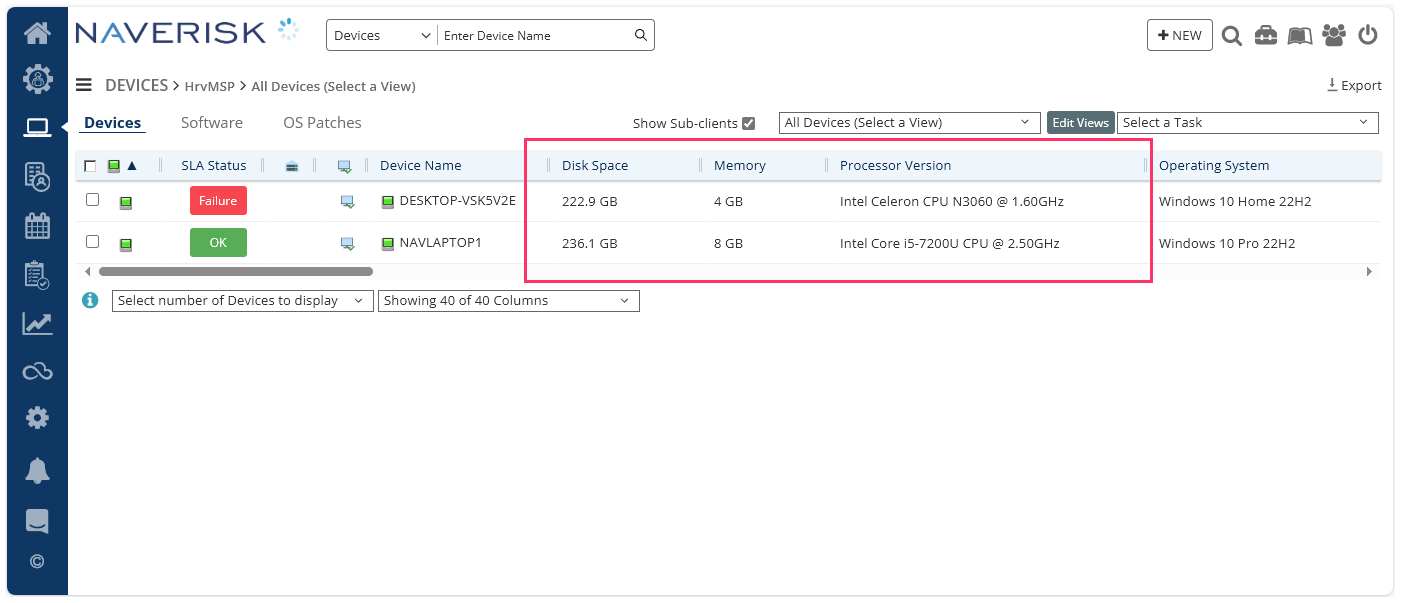Open the chat bubble icon in sidebar
The width and height of the screenshot is (1402, 603).
pos(37,521)
